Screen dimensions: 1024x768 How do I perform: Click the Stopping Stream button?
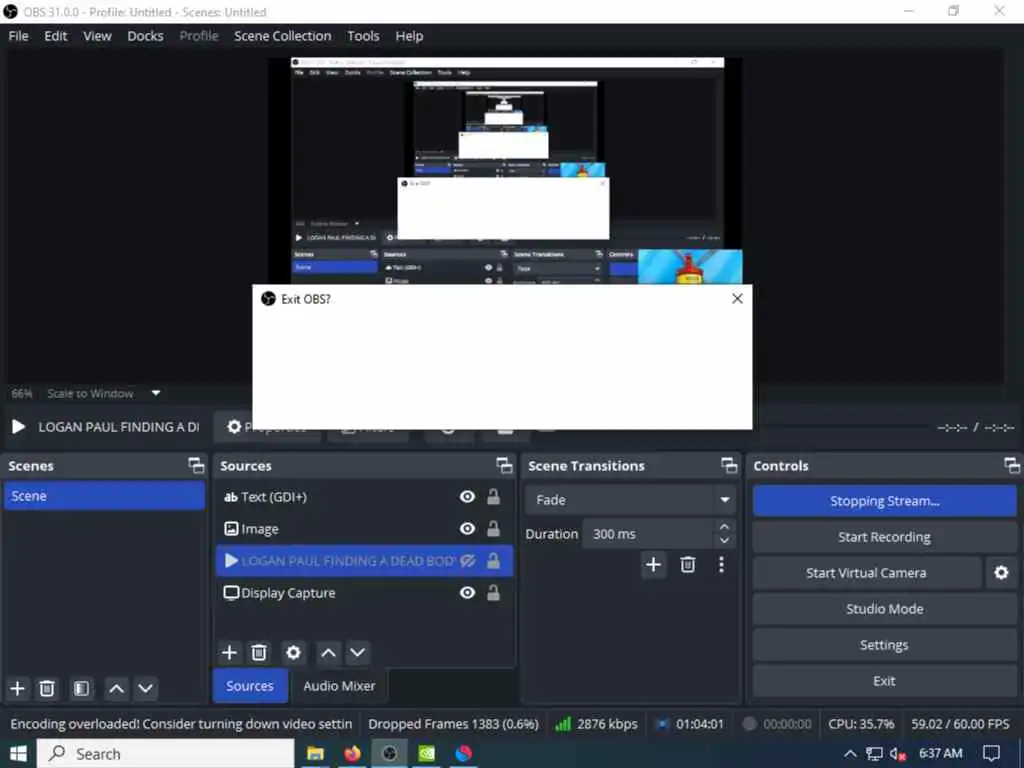click(x=884, y=501)
